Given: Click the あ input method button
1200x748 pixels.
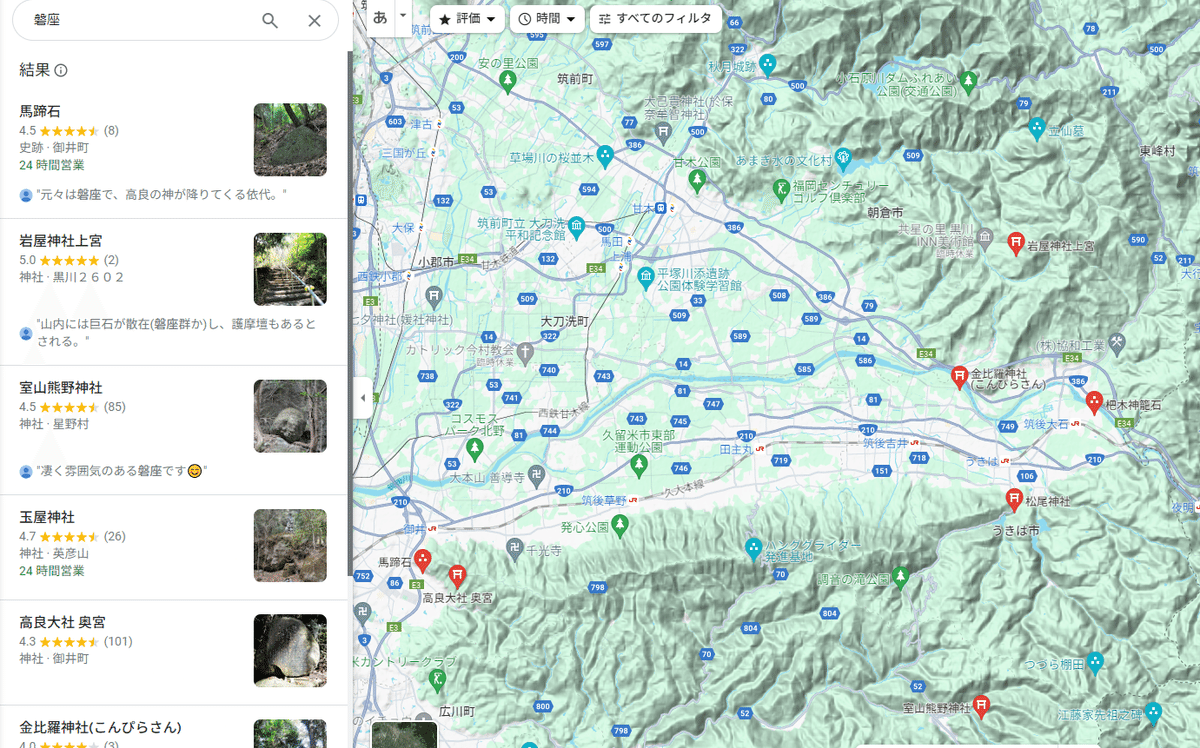Looking at the screenshot, I should [380, 17].
